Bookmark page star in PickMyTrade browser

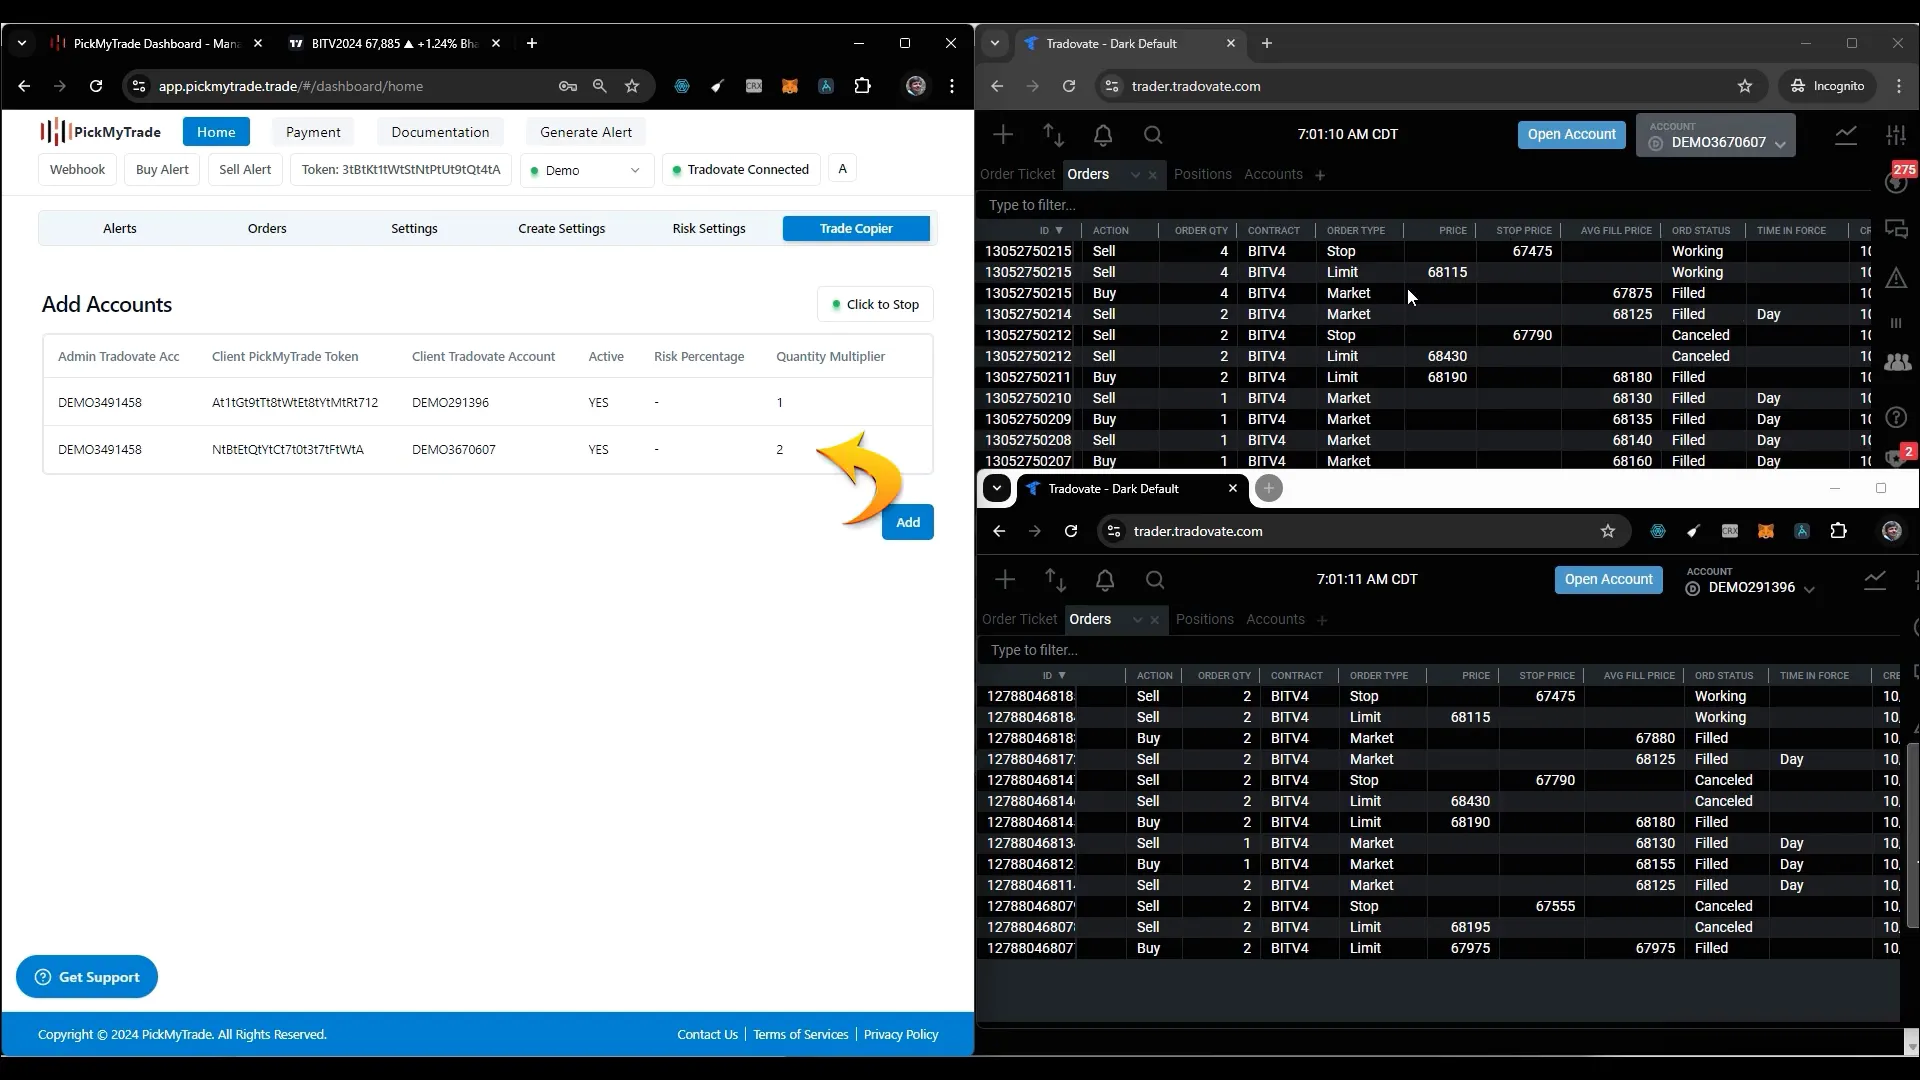[x=632, y=86]
